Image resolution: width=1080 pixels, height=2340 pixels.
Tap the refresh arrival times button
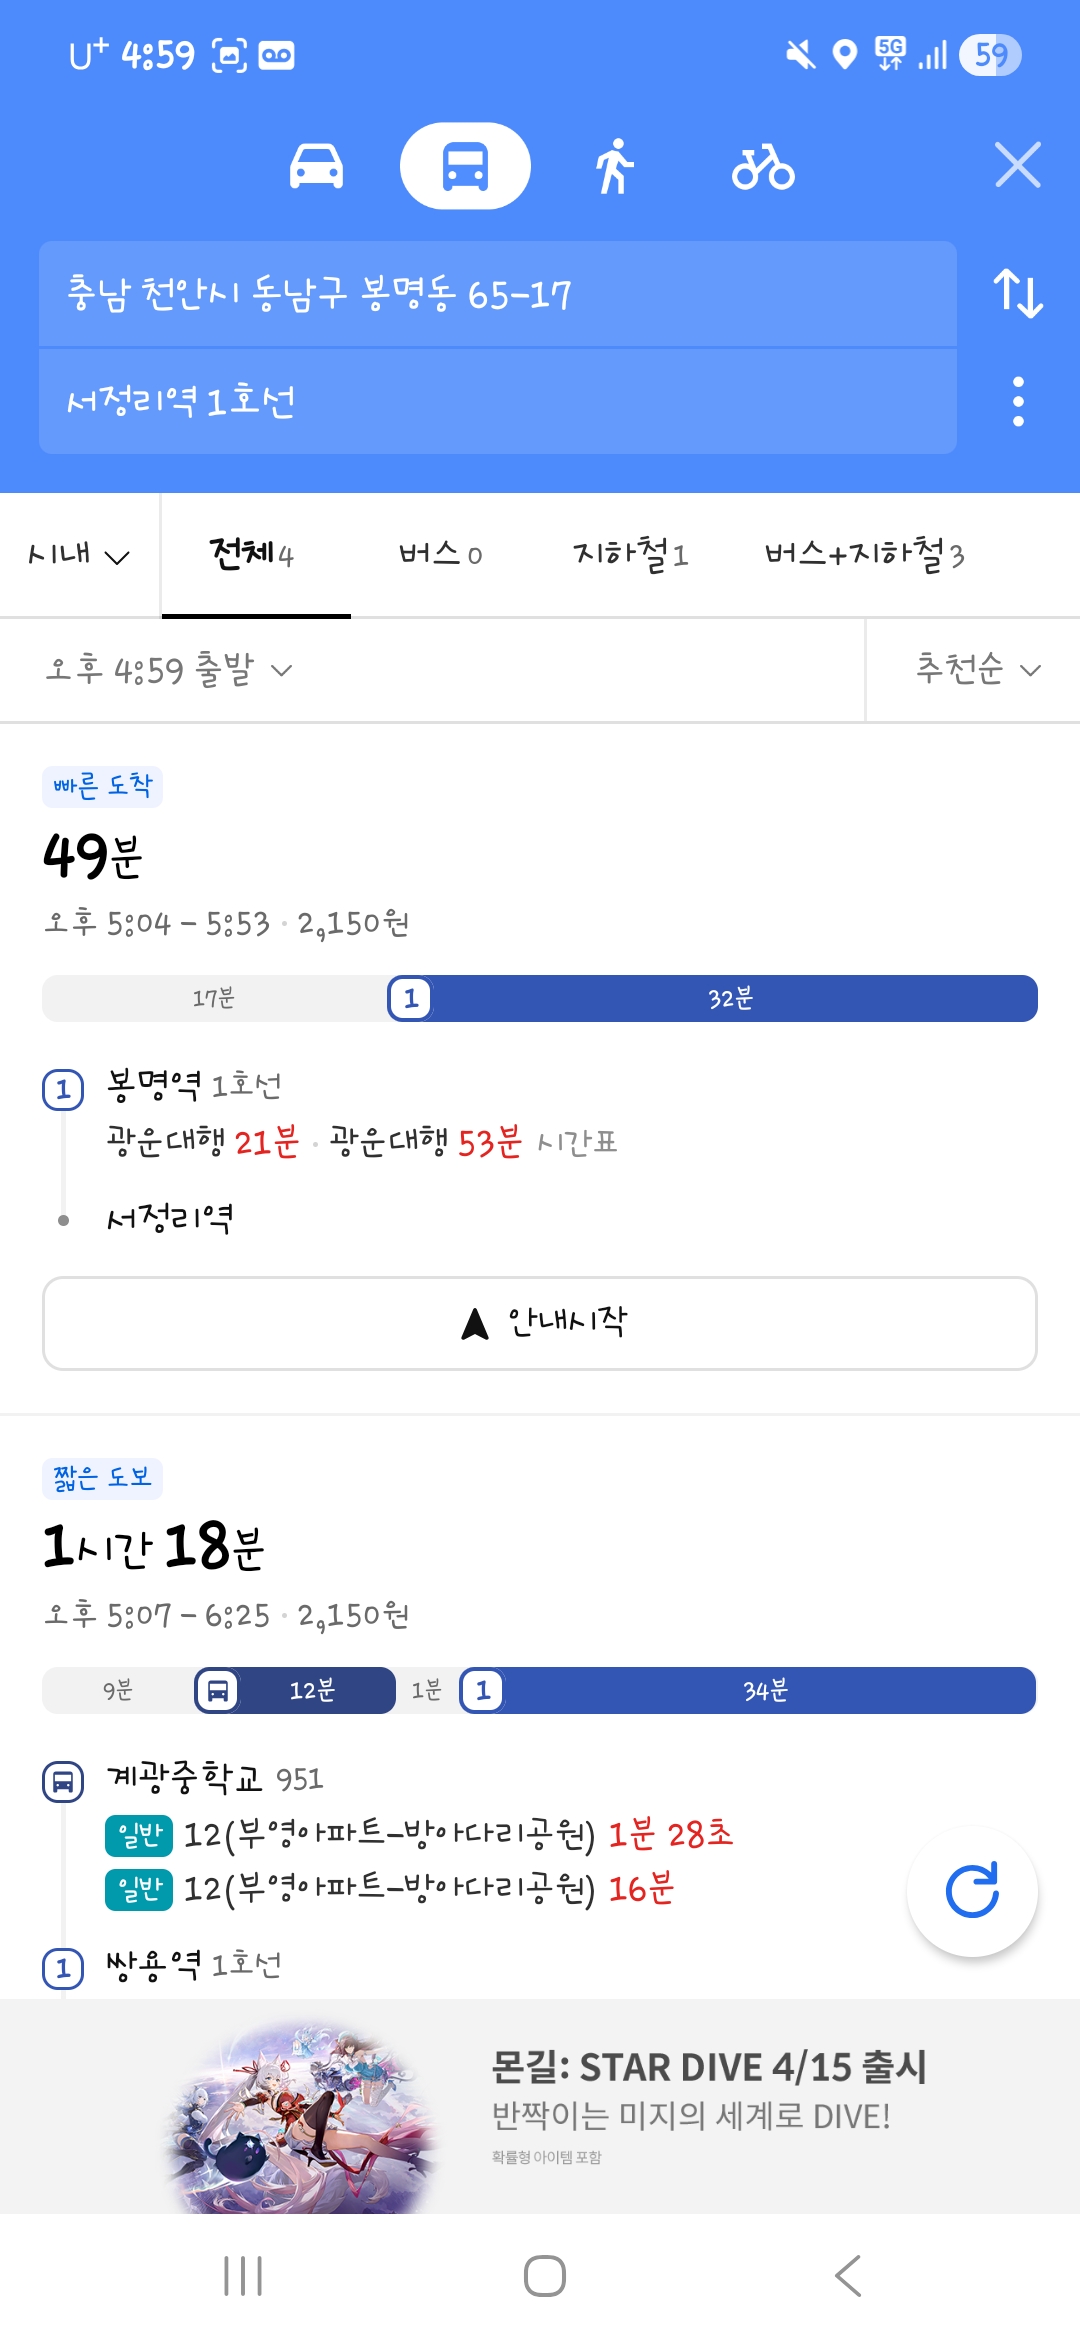point(972,1890)
